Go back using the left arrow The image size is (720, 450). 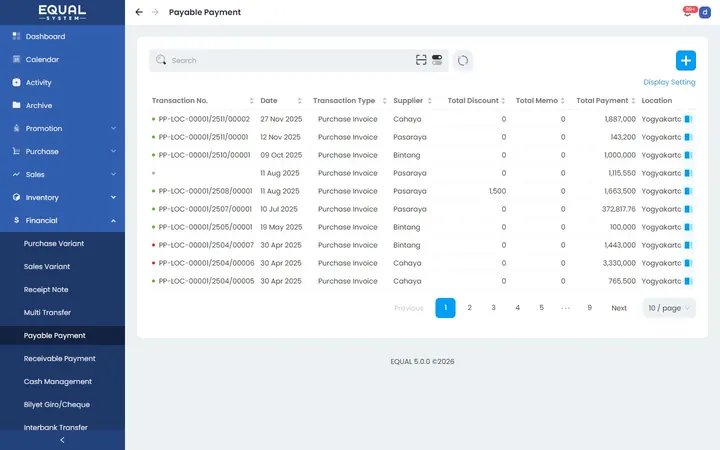tap(139, 12)
